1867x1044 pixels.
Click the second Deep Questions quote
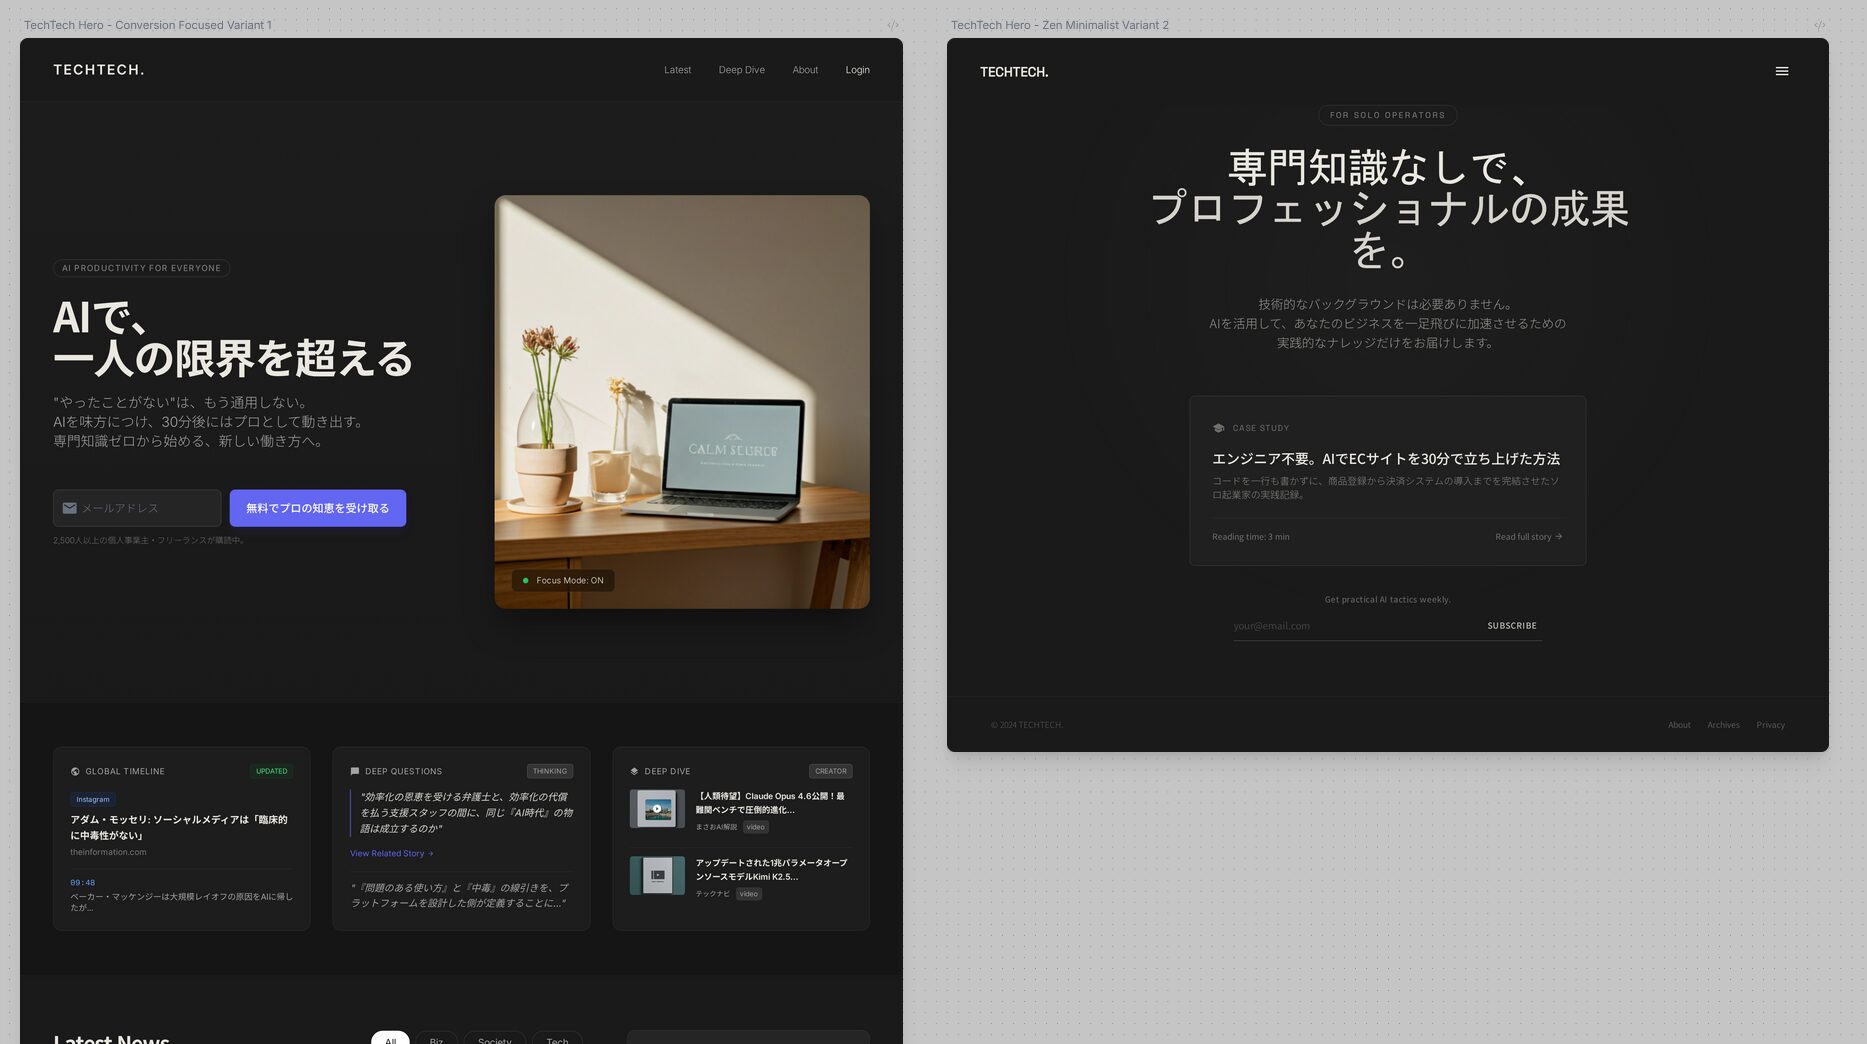[x=461, y=895]
